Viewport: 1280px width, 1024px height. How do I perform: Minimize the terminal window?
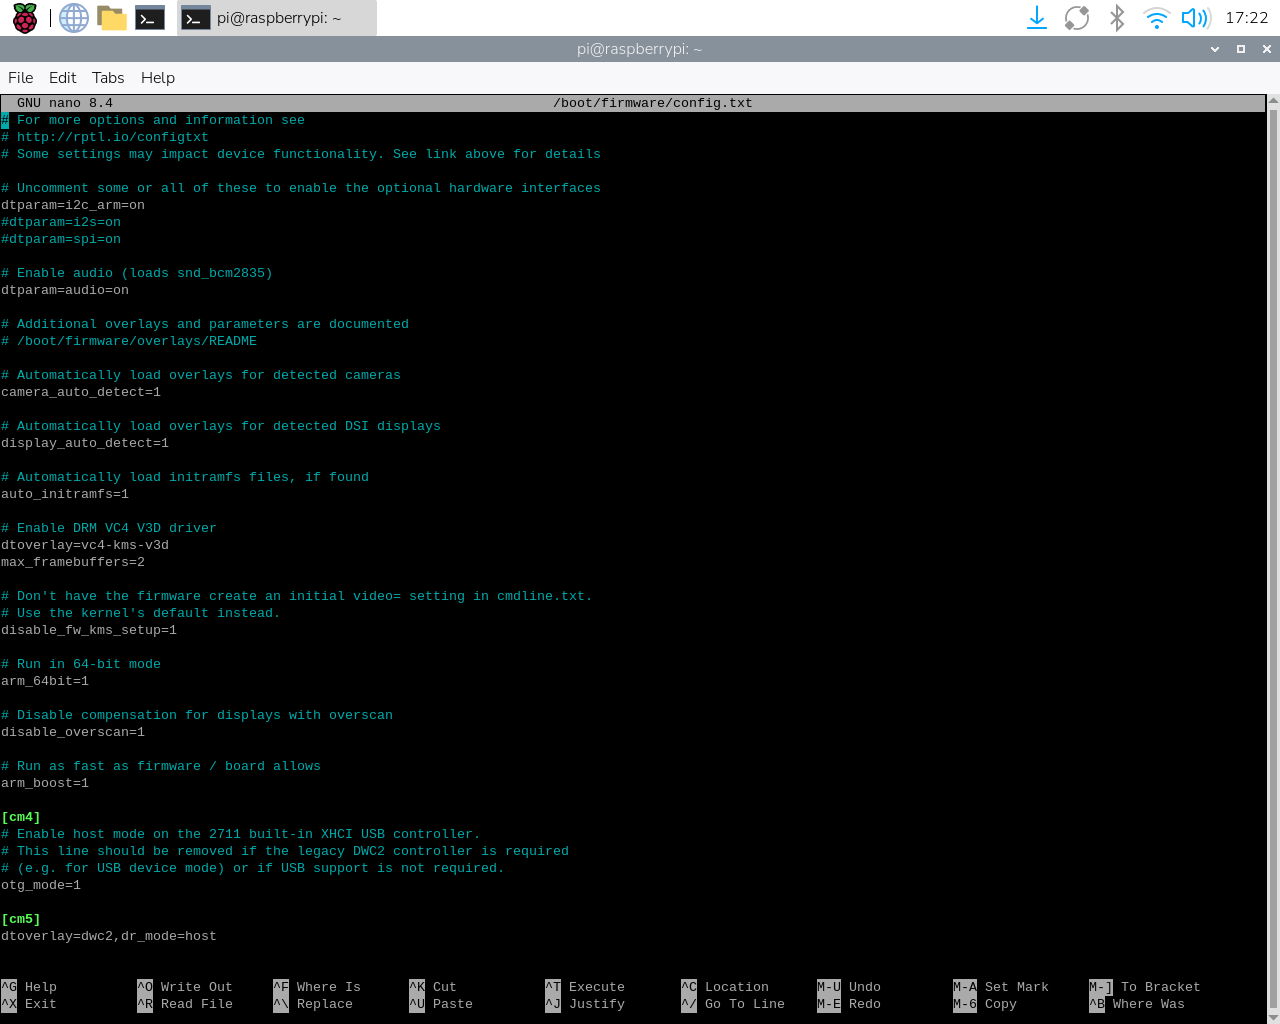tap(1215, 49)
